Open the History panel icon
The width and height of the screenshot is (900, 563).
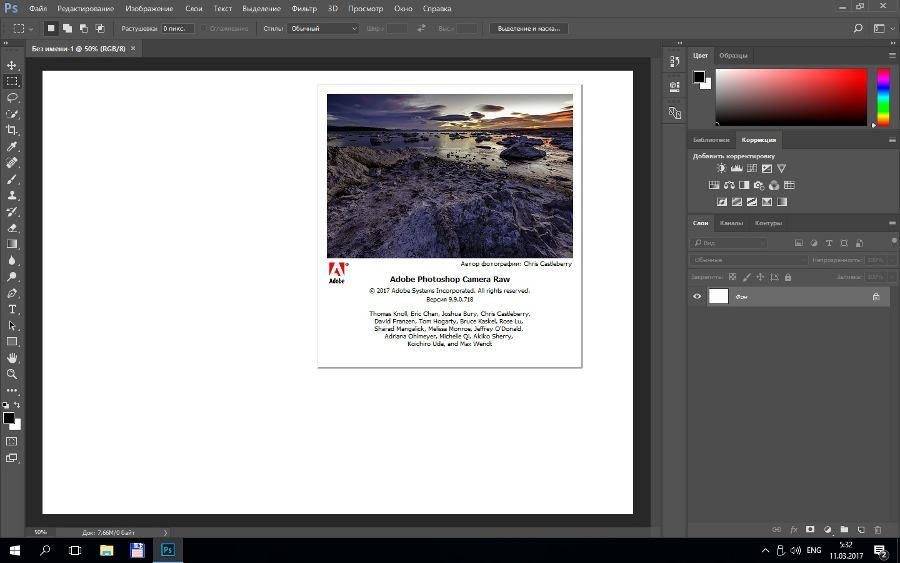click(x=674, y=61)
